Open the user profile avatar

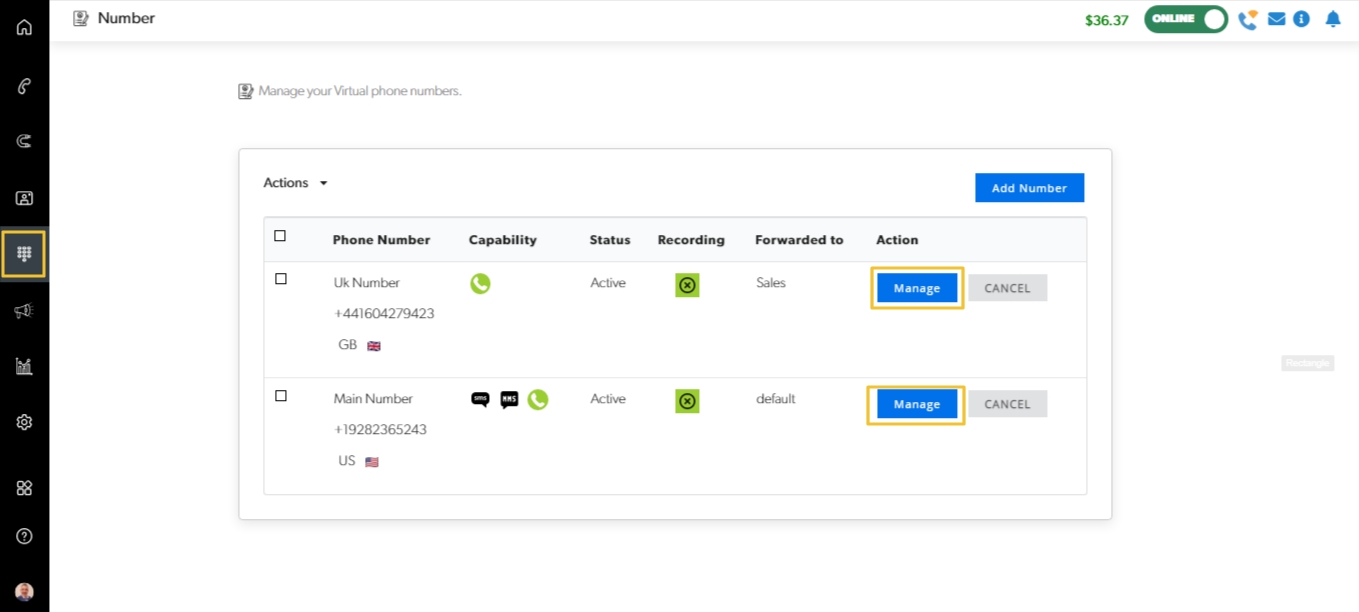point(24,592)
